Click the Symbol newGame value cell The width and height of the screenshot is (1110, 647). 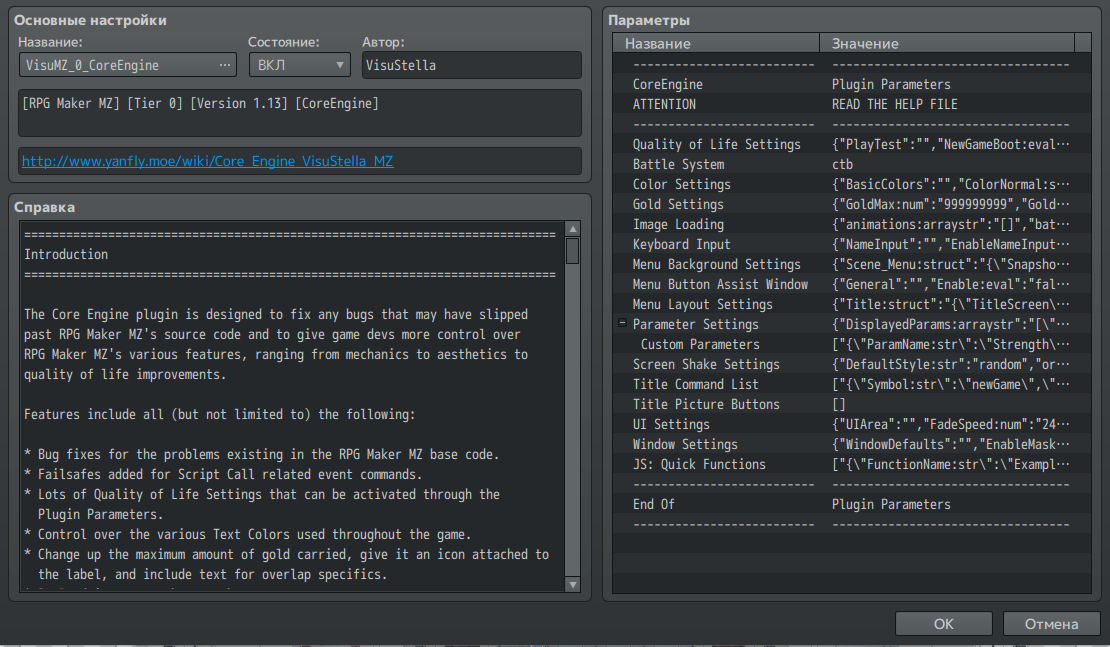coord(950,384)
